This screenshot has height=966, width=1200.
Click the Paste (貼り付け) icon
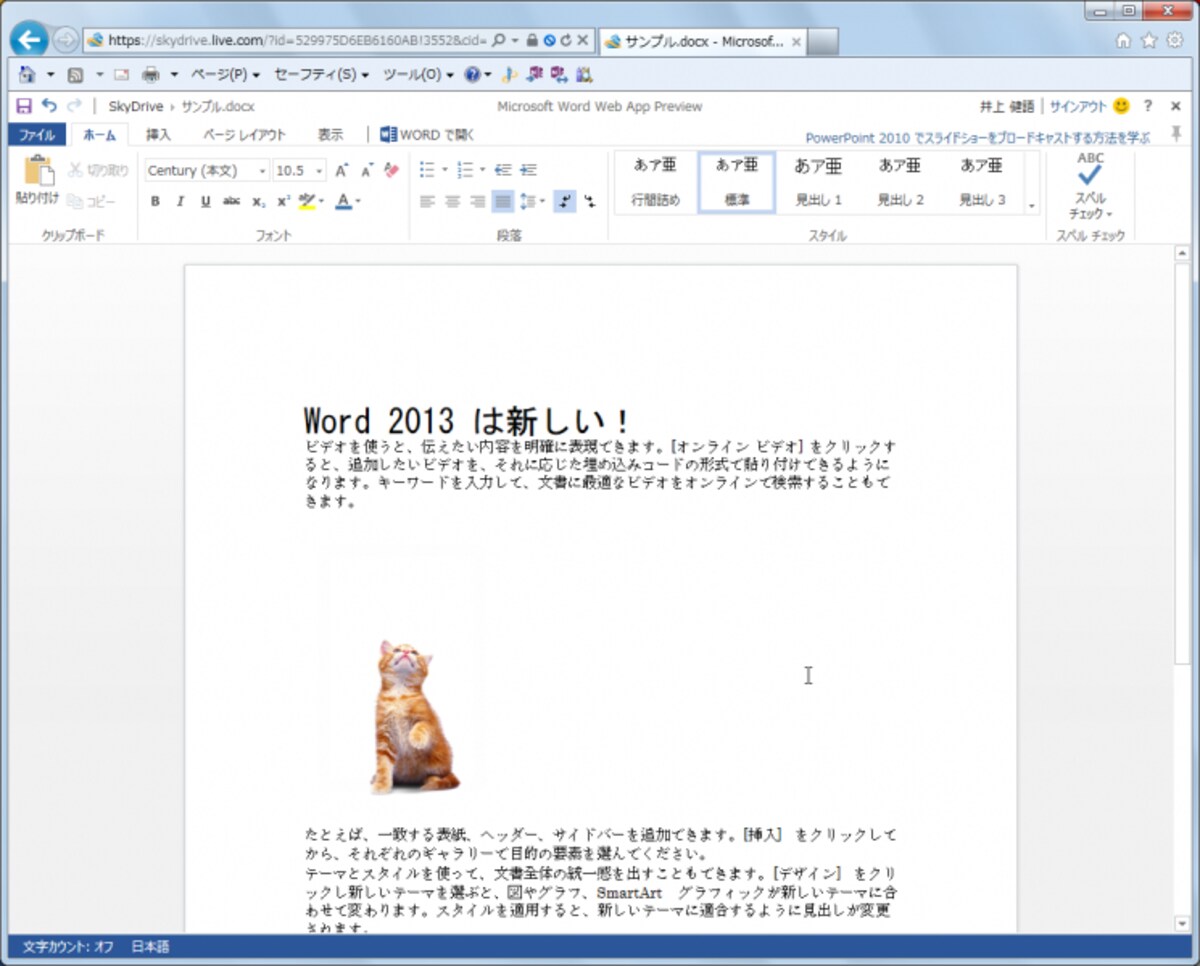click(38, 171)
